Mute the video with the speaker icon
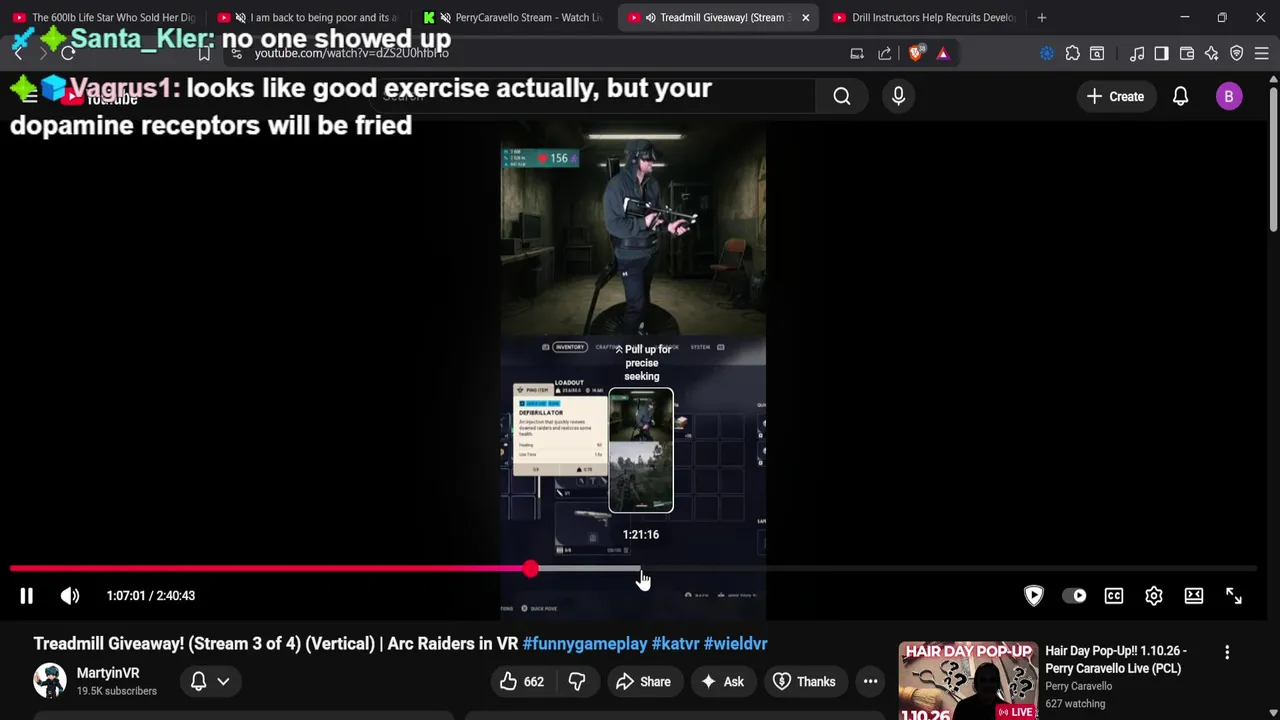This screenshot has height=720, width=1280. click(70, 596)
